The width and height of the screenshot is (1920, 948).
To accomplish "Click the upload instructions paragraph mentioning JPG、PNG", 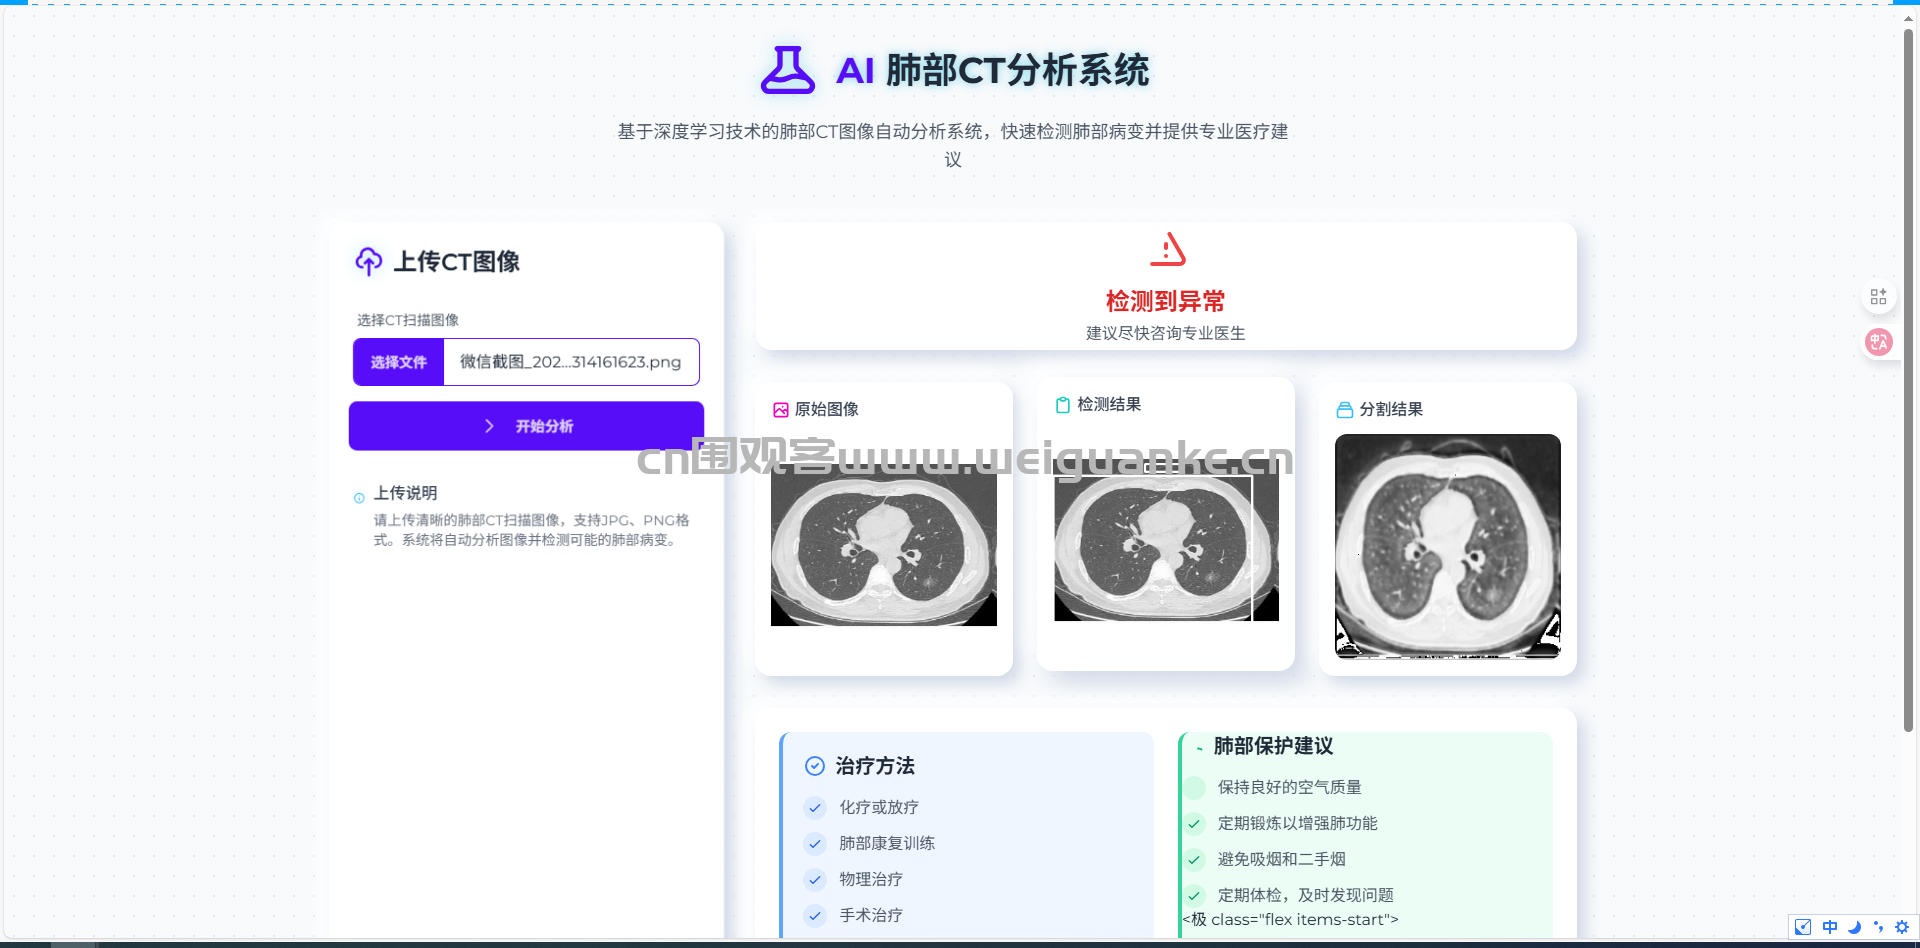I will [x=531, y=530].
